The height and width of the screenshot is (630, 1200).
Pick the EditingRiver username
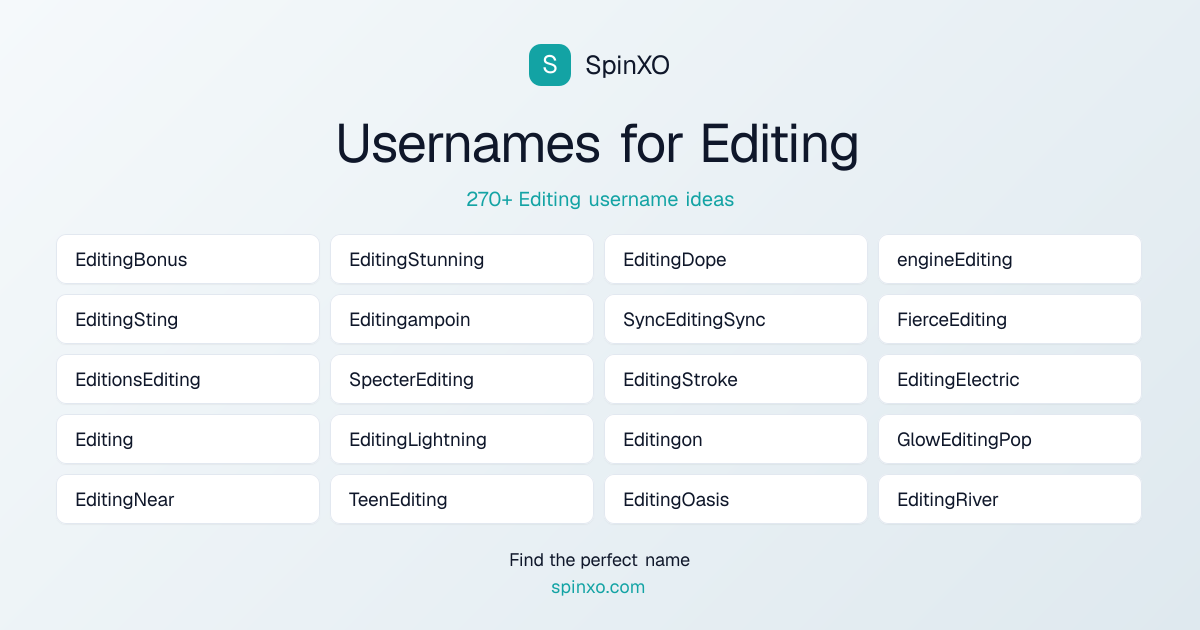(1010, 499)
